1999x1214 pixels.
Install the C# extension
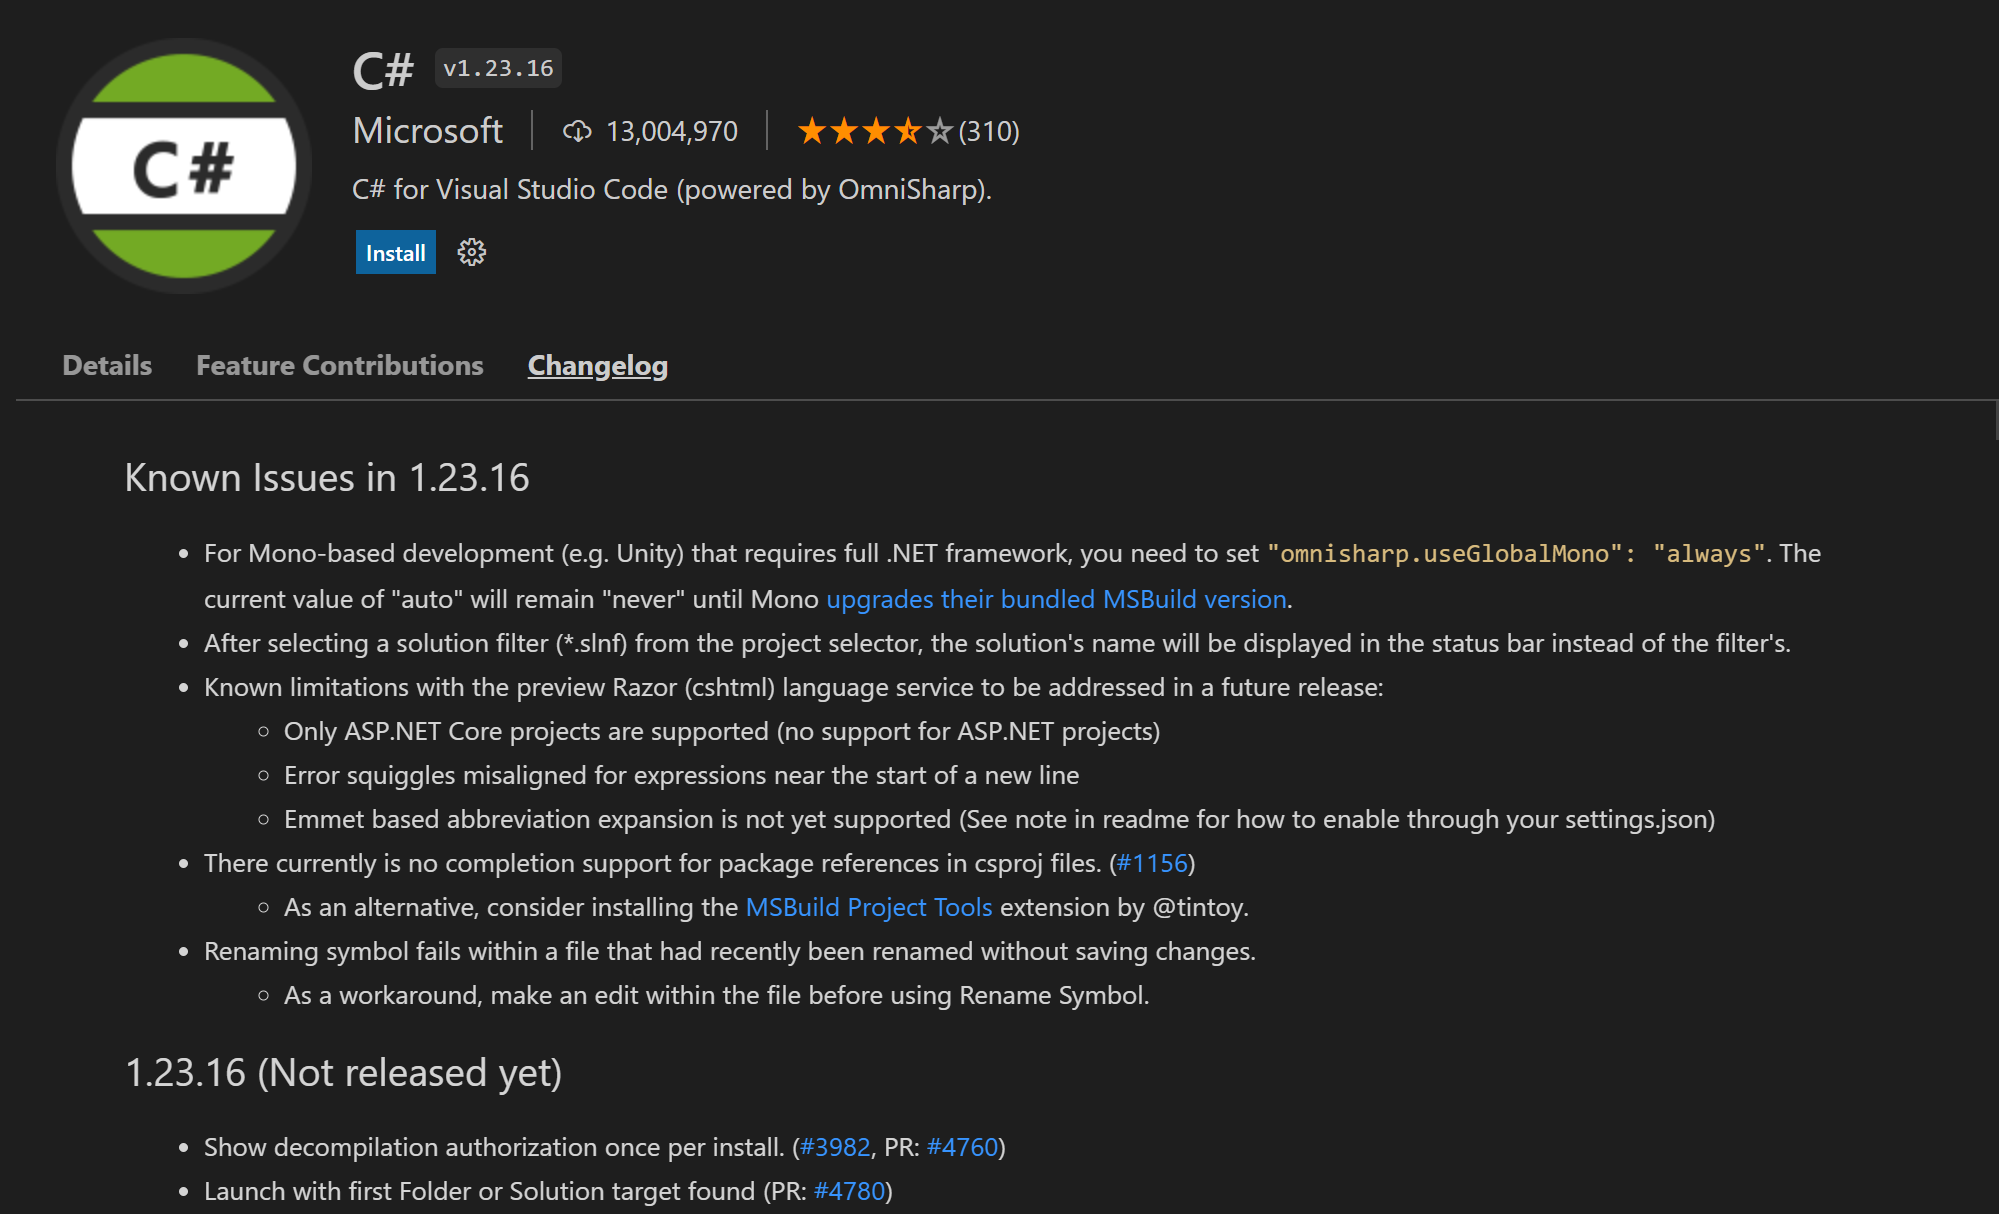pos(395,253)
